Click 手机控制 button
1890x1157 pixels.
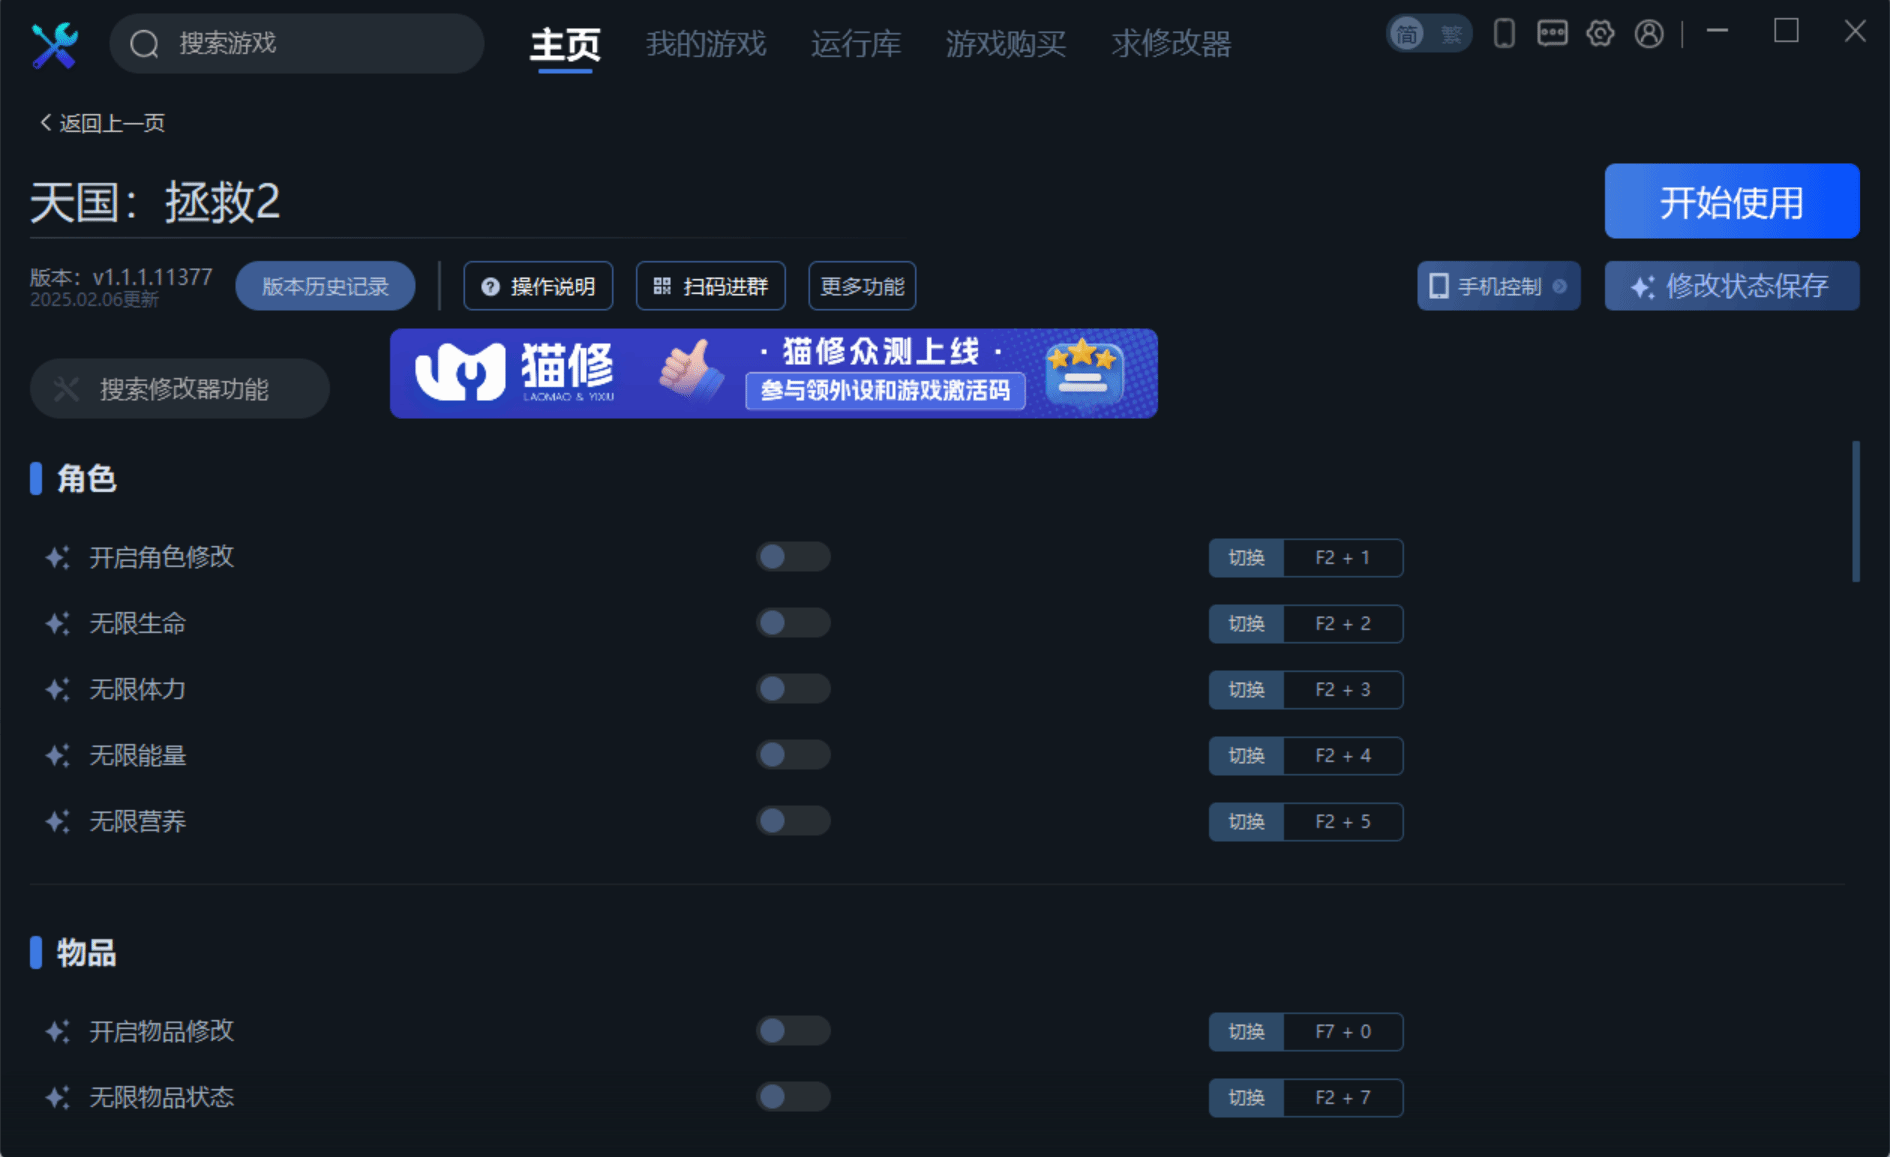click(1498, 286)
